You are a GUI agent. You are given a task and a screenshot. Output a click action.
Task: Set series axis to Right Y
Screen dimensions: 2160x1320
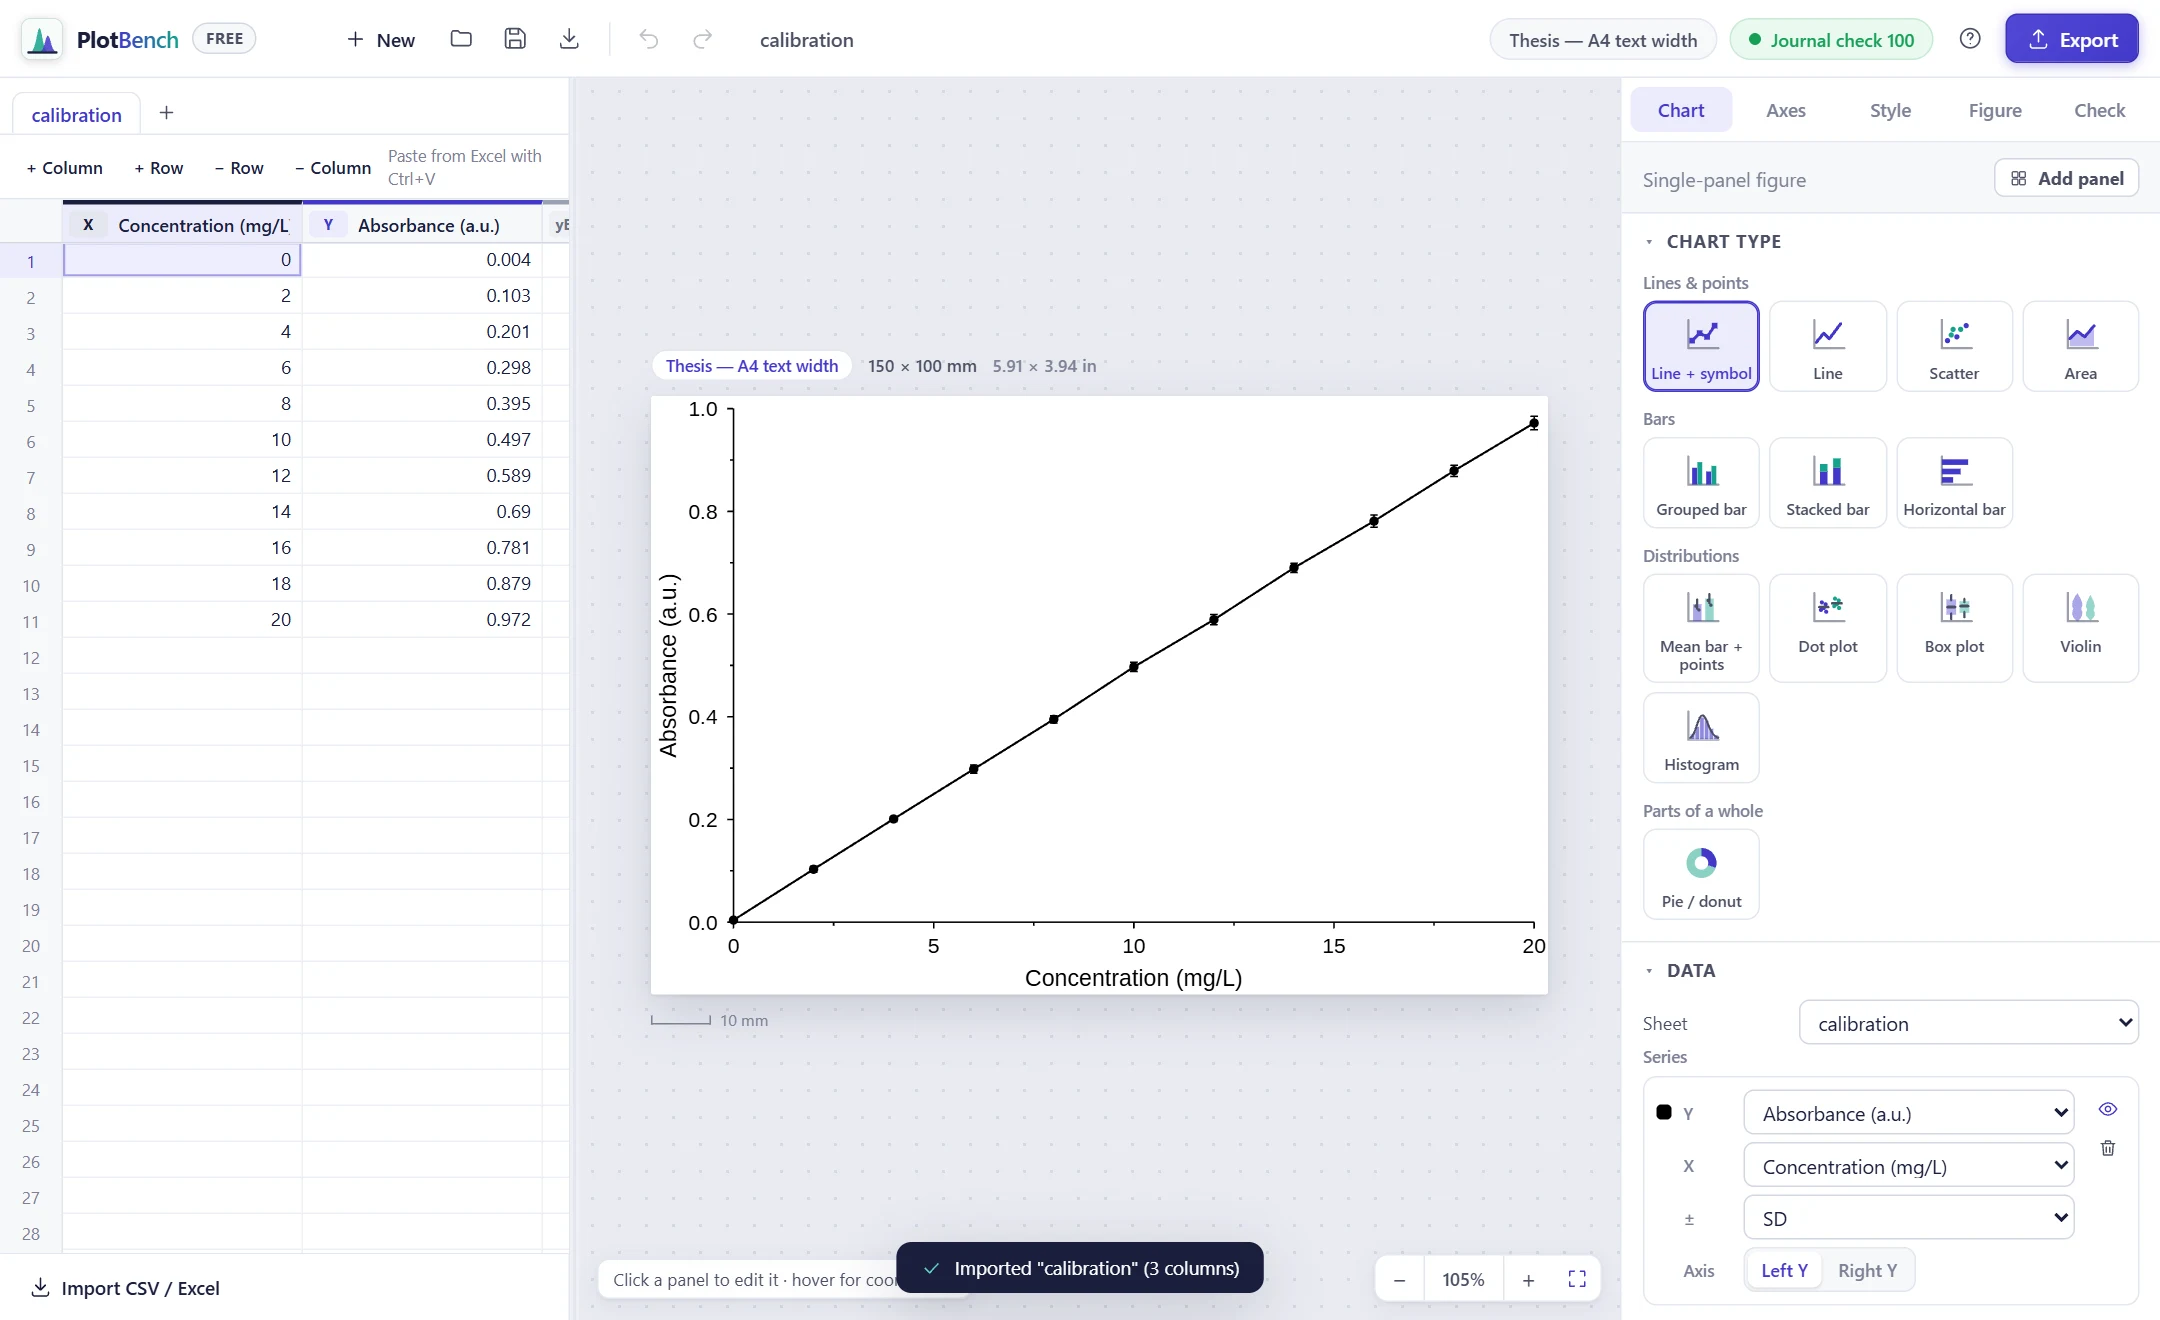[1867, 1270]
